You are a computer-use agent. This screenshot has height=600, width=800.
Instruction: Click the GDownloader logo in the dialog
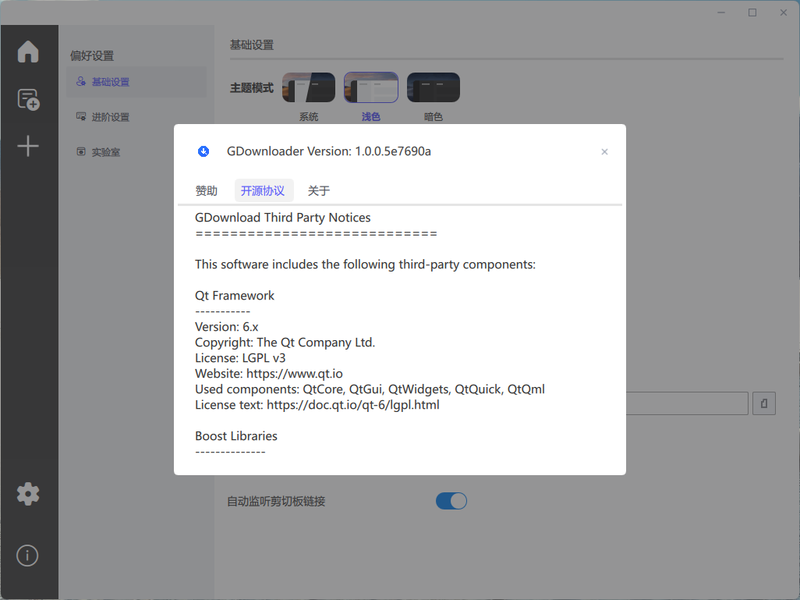click(x=204, y=151)
